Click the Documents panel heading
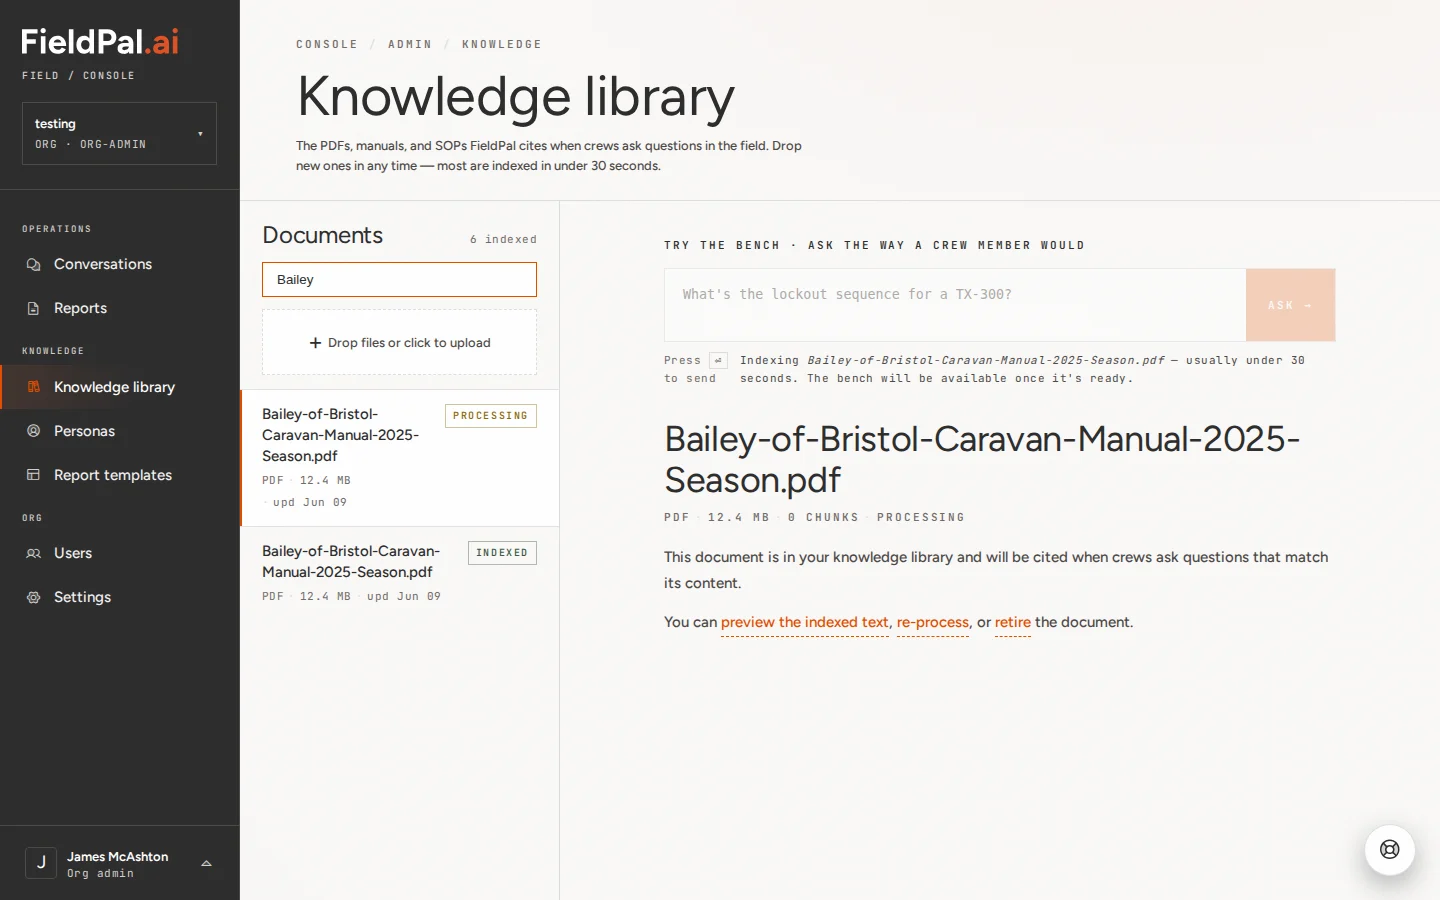1440x900 pixels. pyautogui.click(x=323, y=235)
